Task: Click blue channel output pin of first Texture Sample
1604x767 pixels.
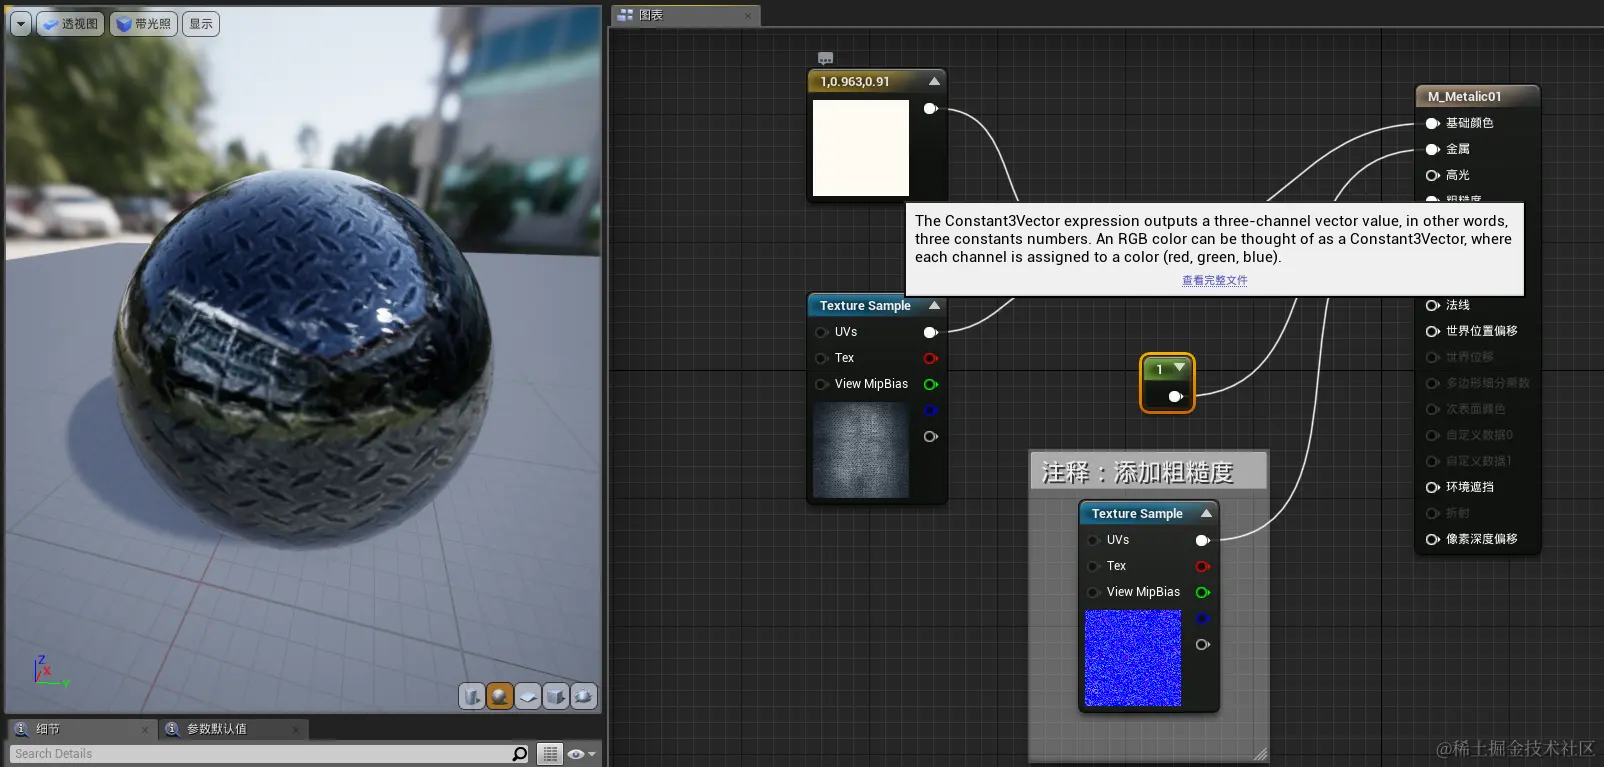Action: coord(930,410)
